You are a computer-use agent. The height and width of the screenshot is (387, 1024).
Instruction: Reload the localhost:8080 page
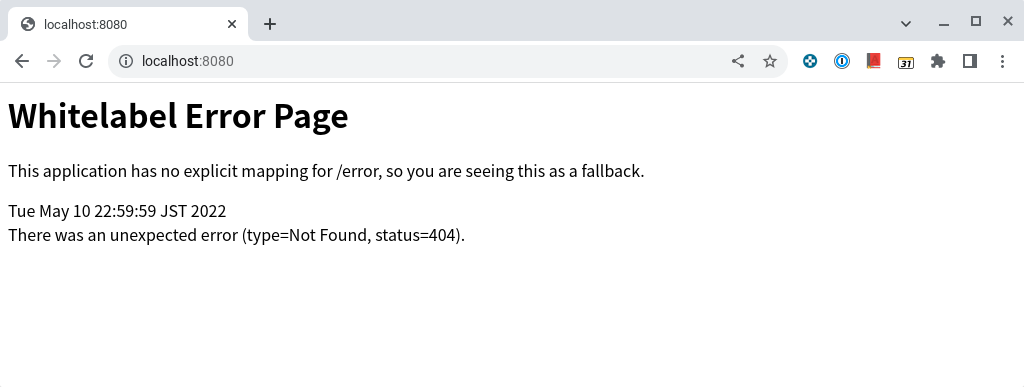click(x=86, y=61)
